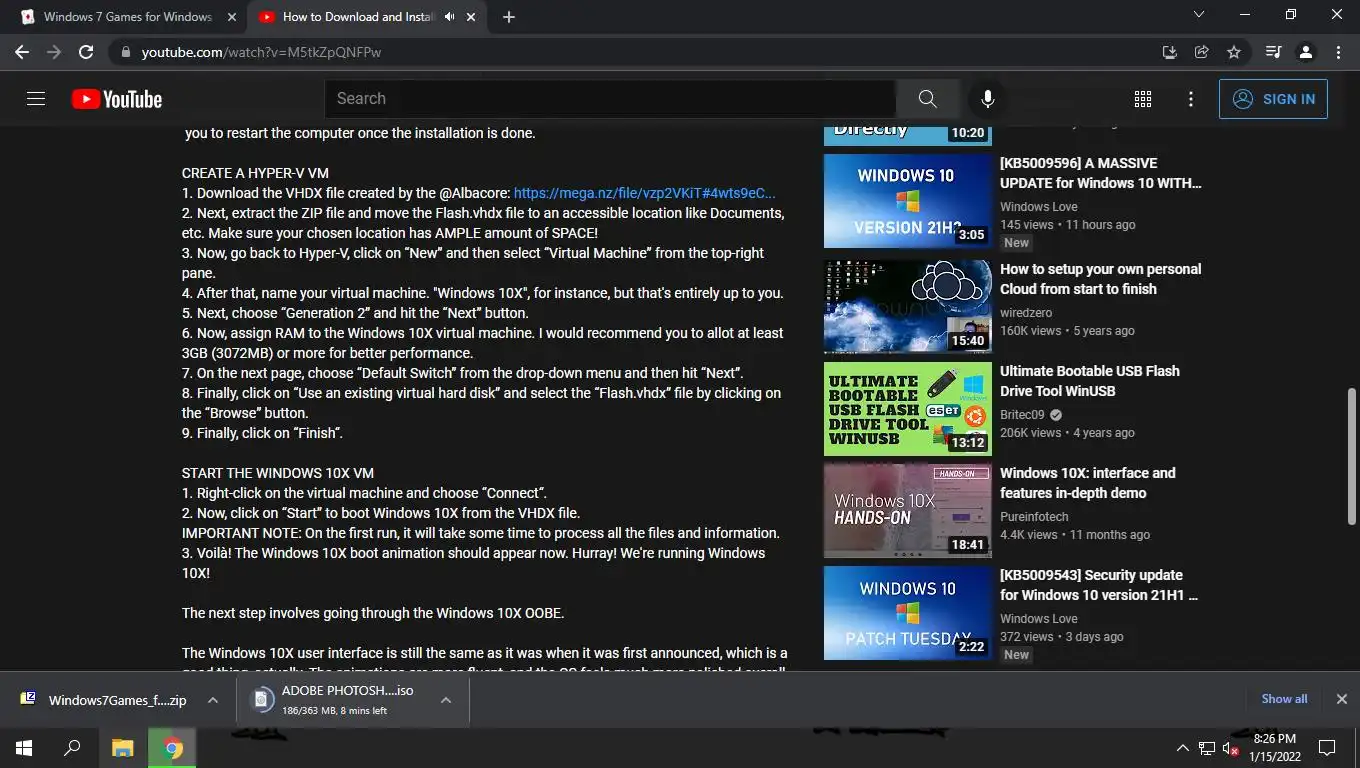
Task: Click the search magnifier button
Action: (x=928, y=99)
